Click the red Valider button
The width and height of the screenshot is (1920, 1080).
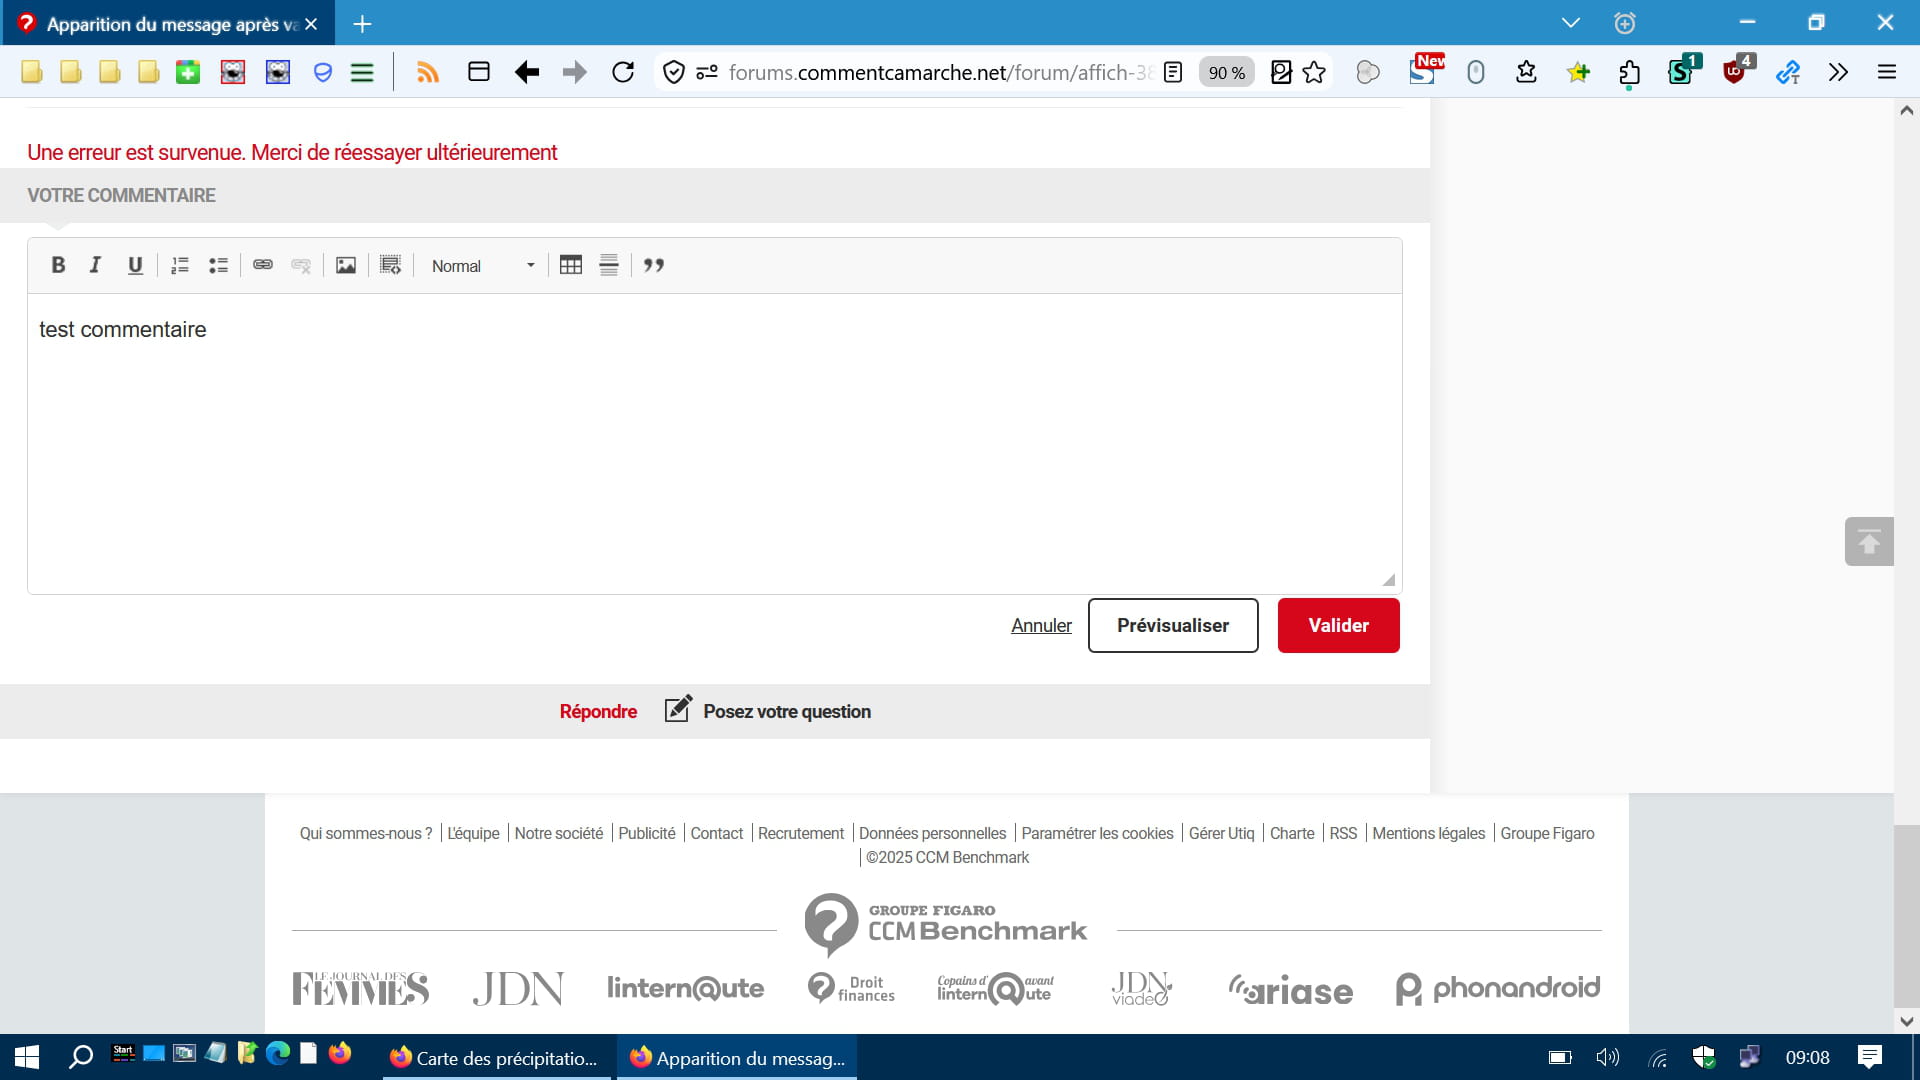point(1339,626)
